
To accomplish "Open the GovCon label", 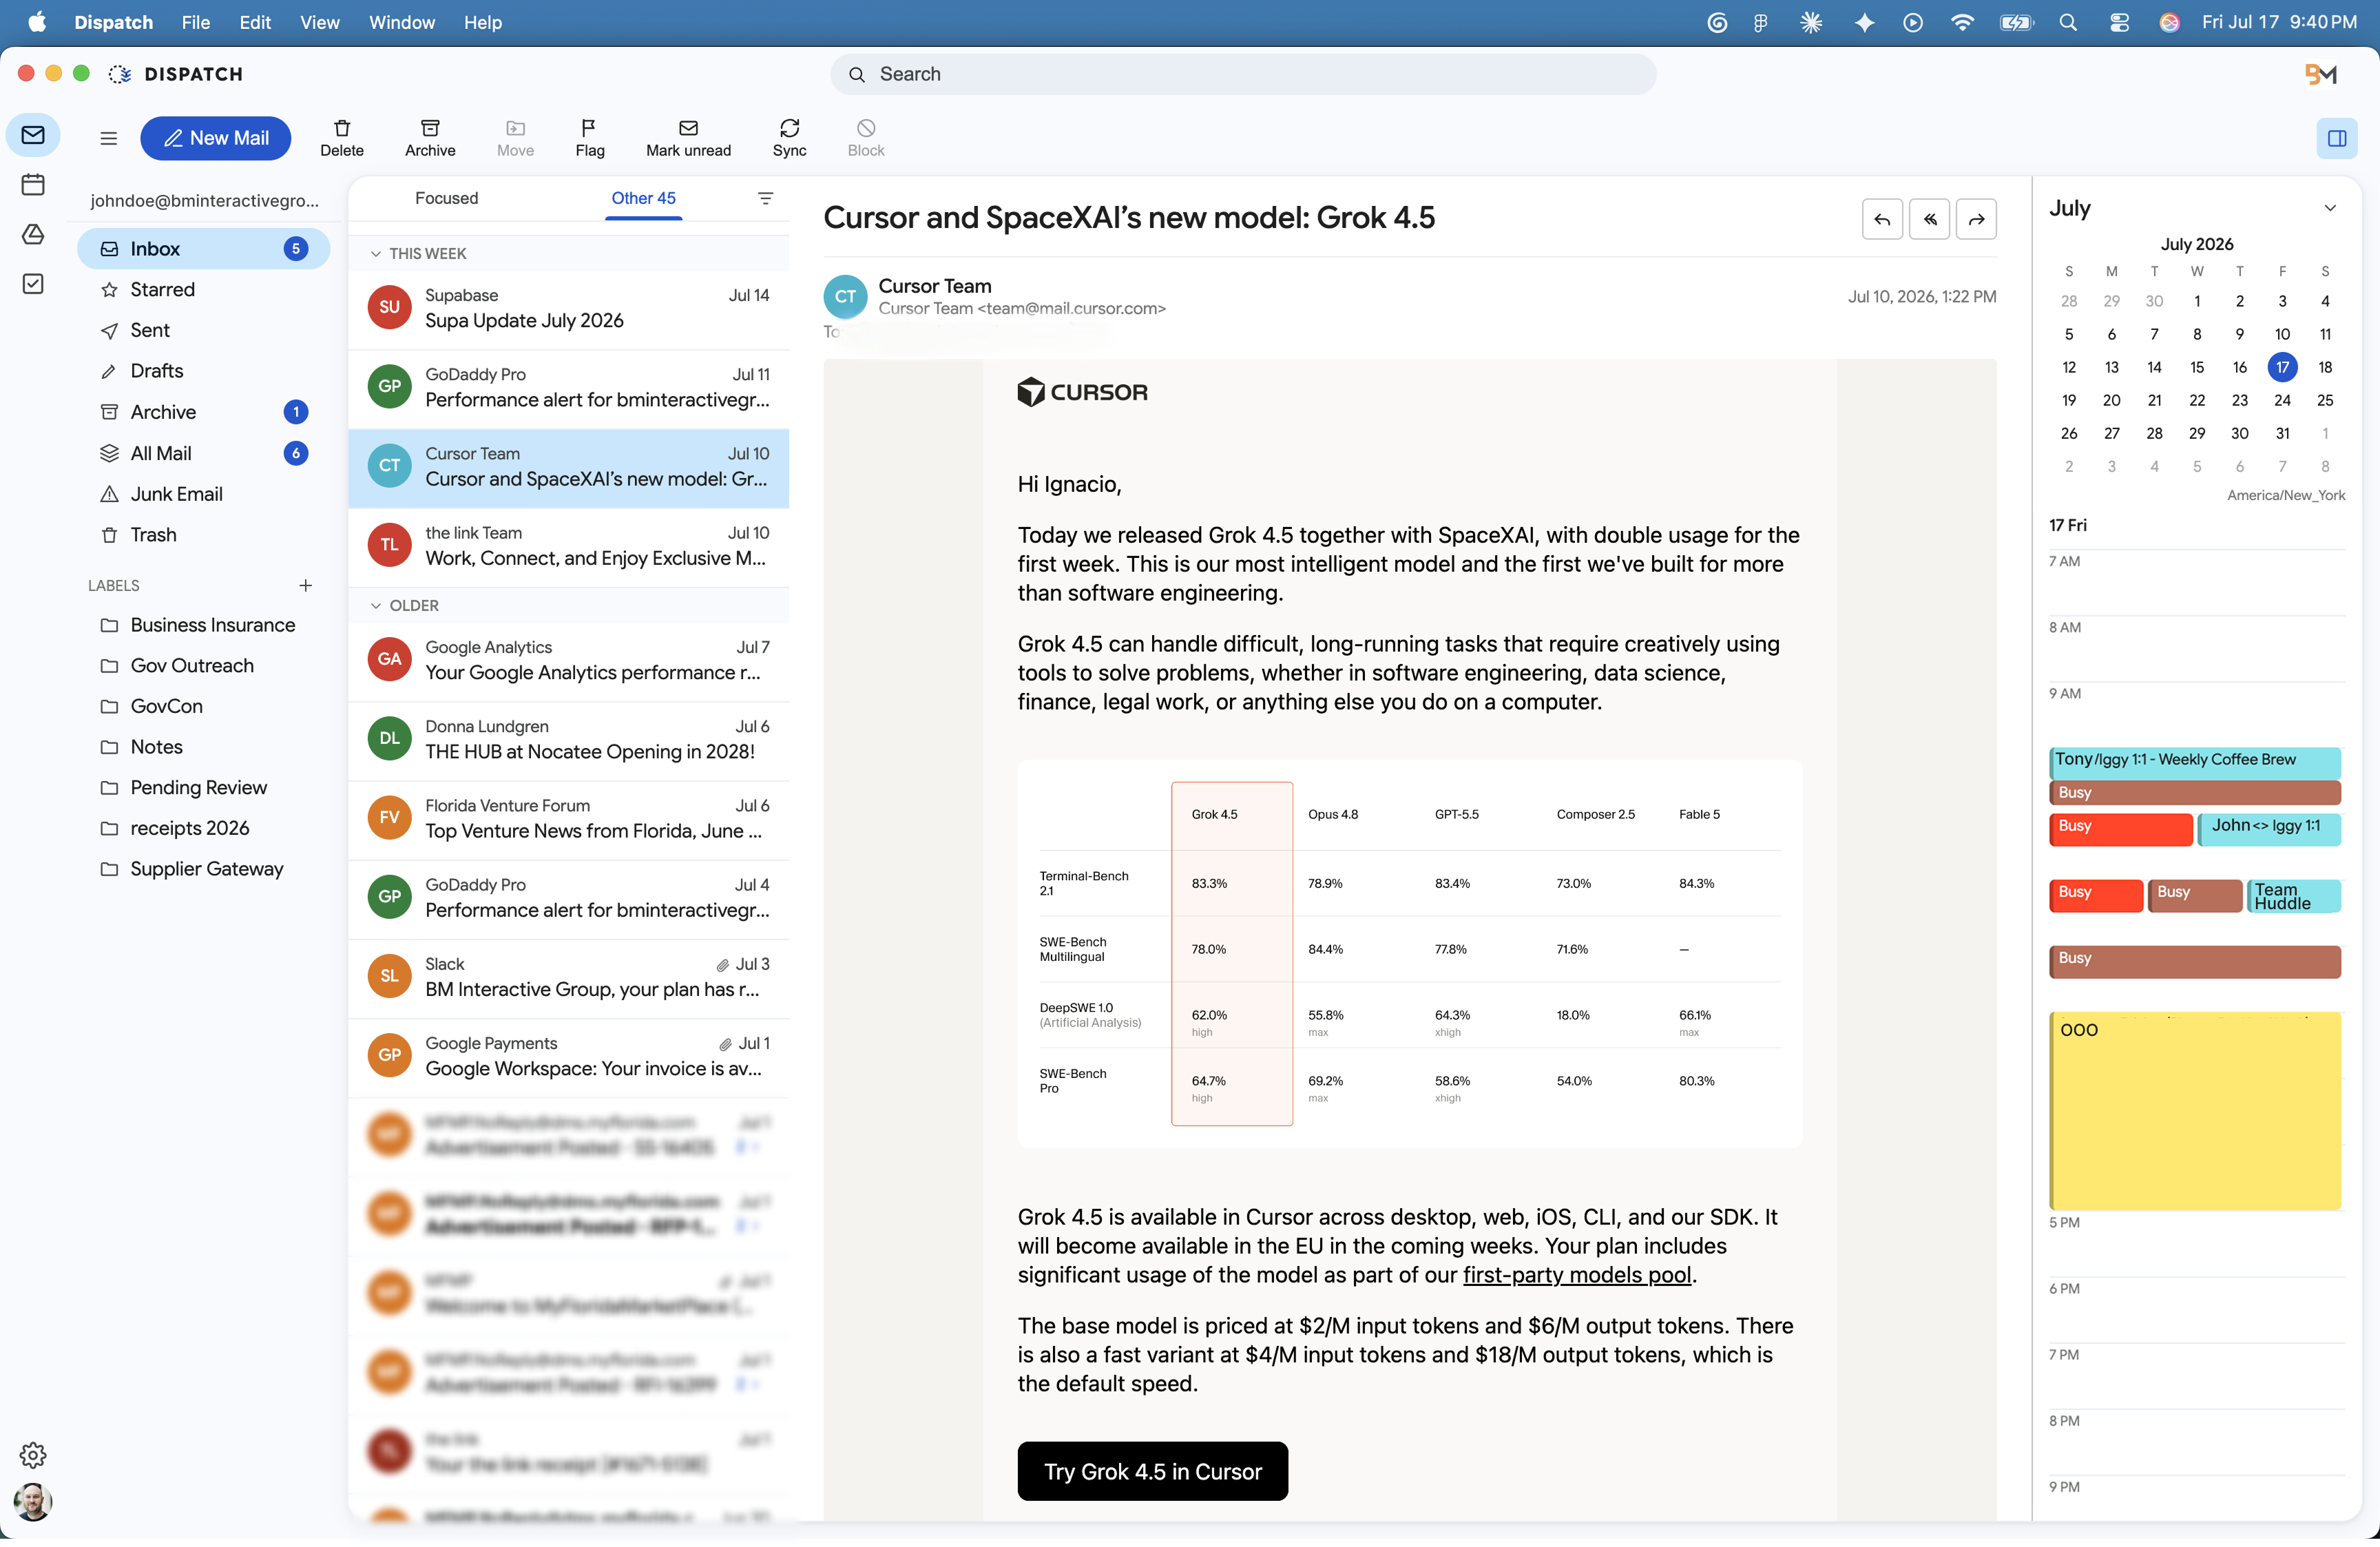I will (204, 706).
